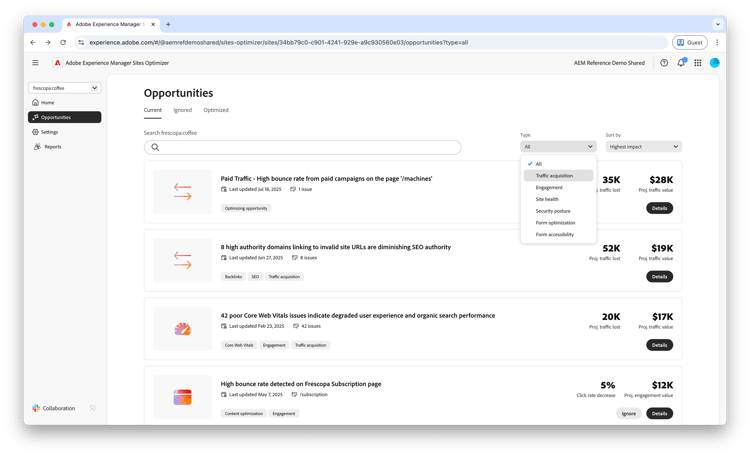The width and height of the screenshot is (750, 456).
Task: Click the Core Web Vitals tag
Action: coord(239,345)
